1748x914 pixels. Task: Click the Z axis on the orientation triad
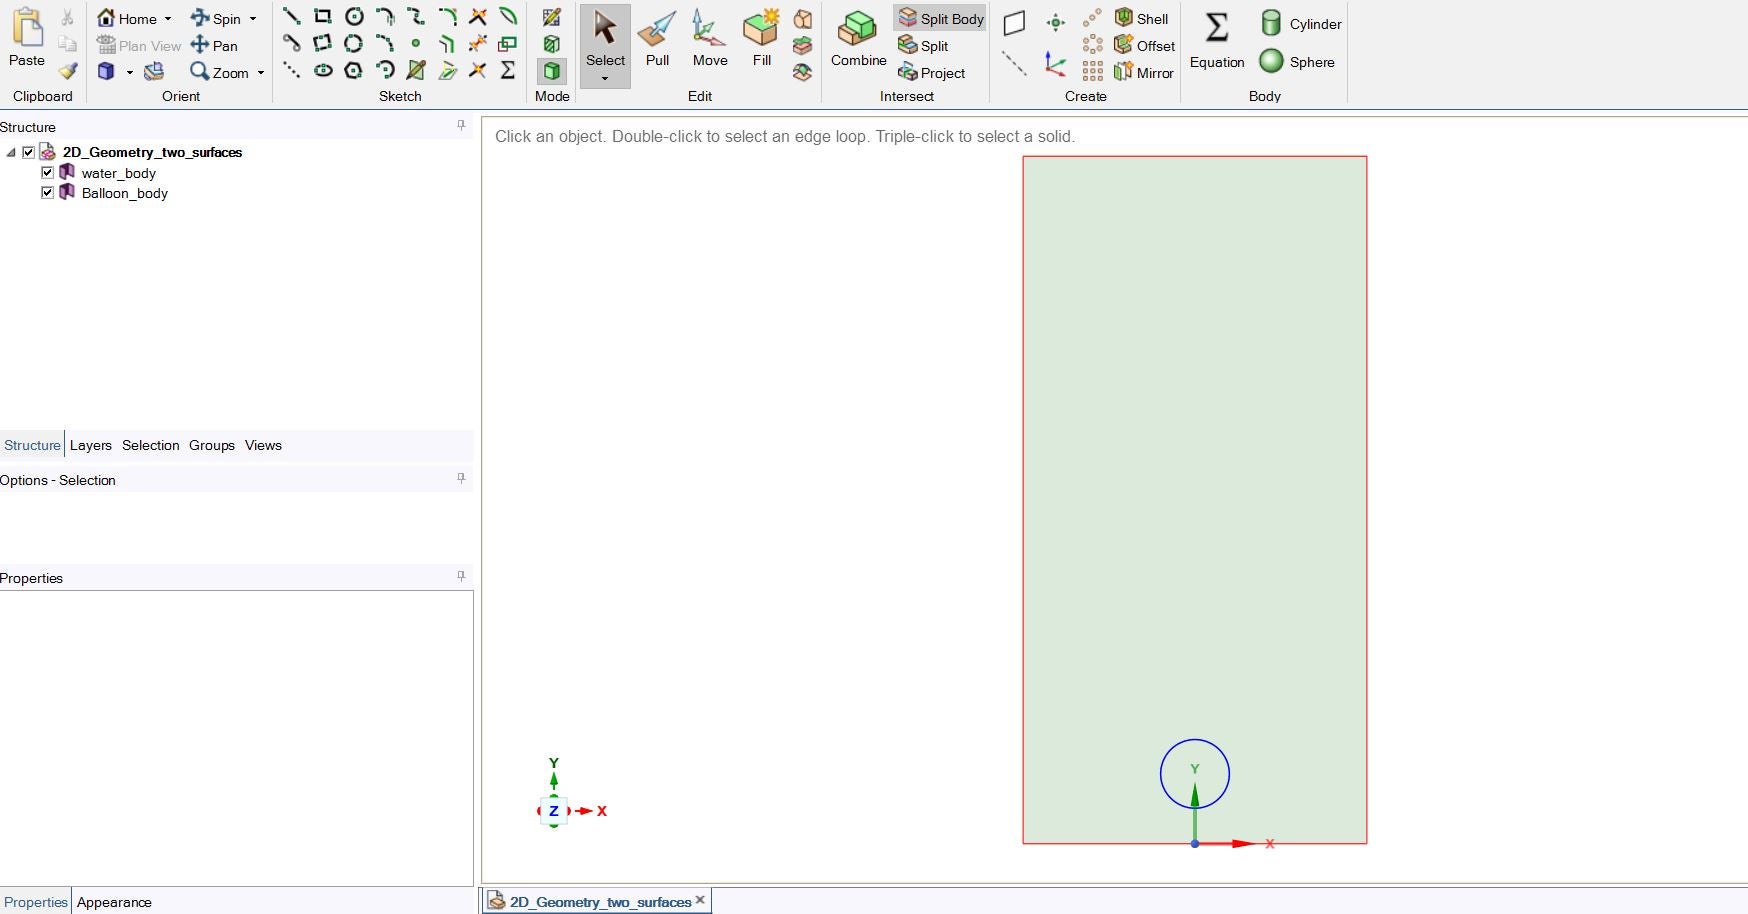pos(553,811)
